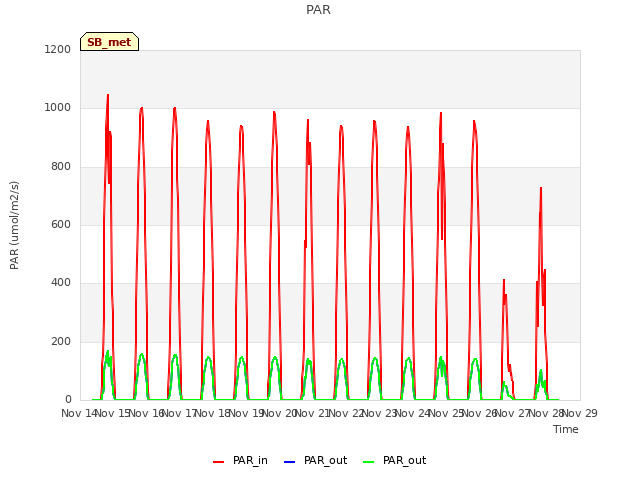Click the 1200 y-axis tick label

tap(58, 49)
